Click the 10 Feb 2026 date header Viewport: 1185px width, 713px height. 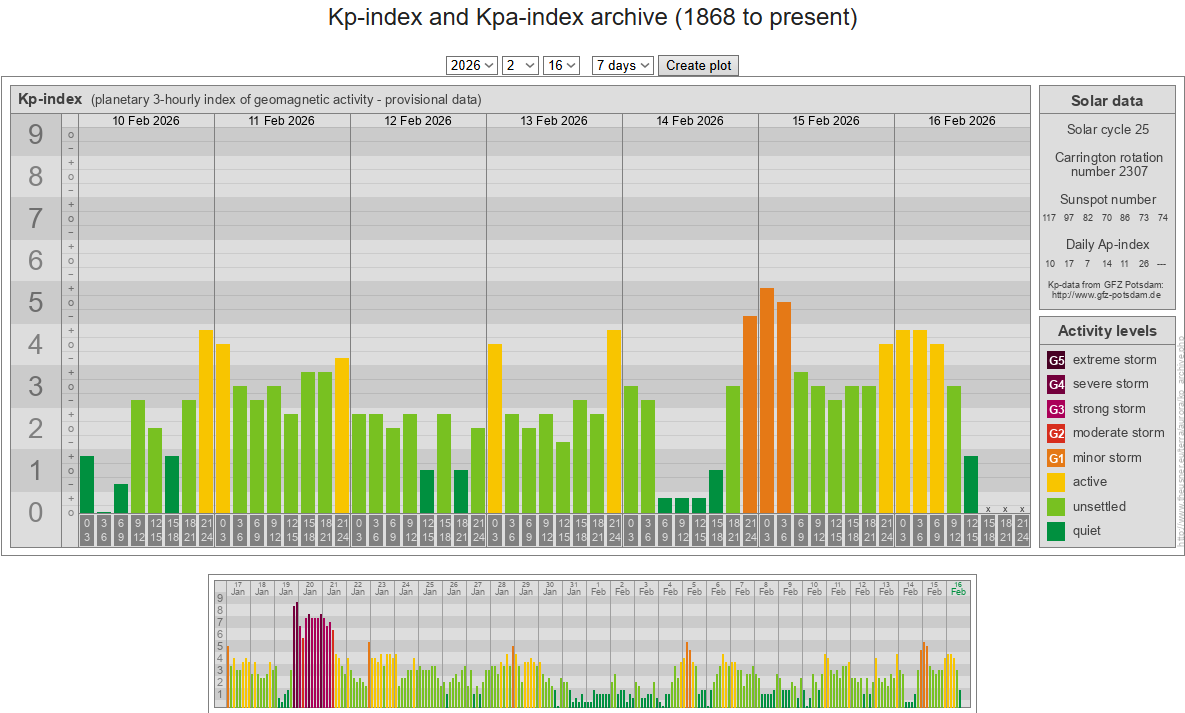coord(146,121)
